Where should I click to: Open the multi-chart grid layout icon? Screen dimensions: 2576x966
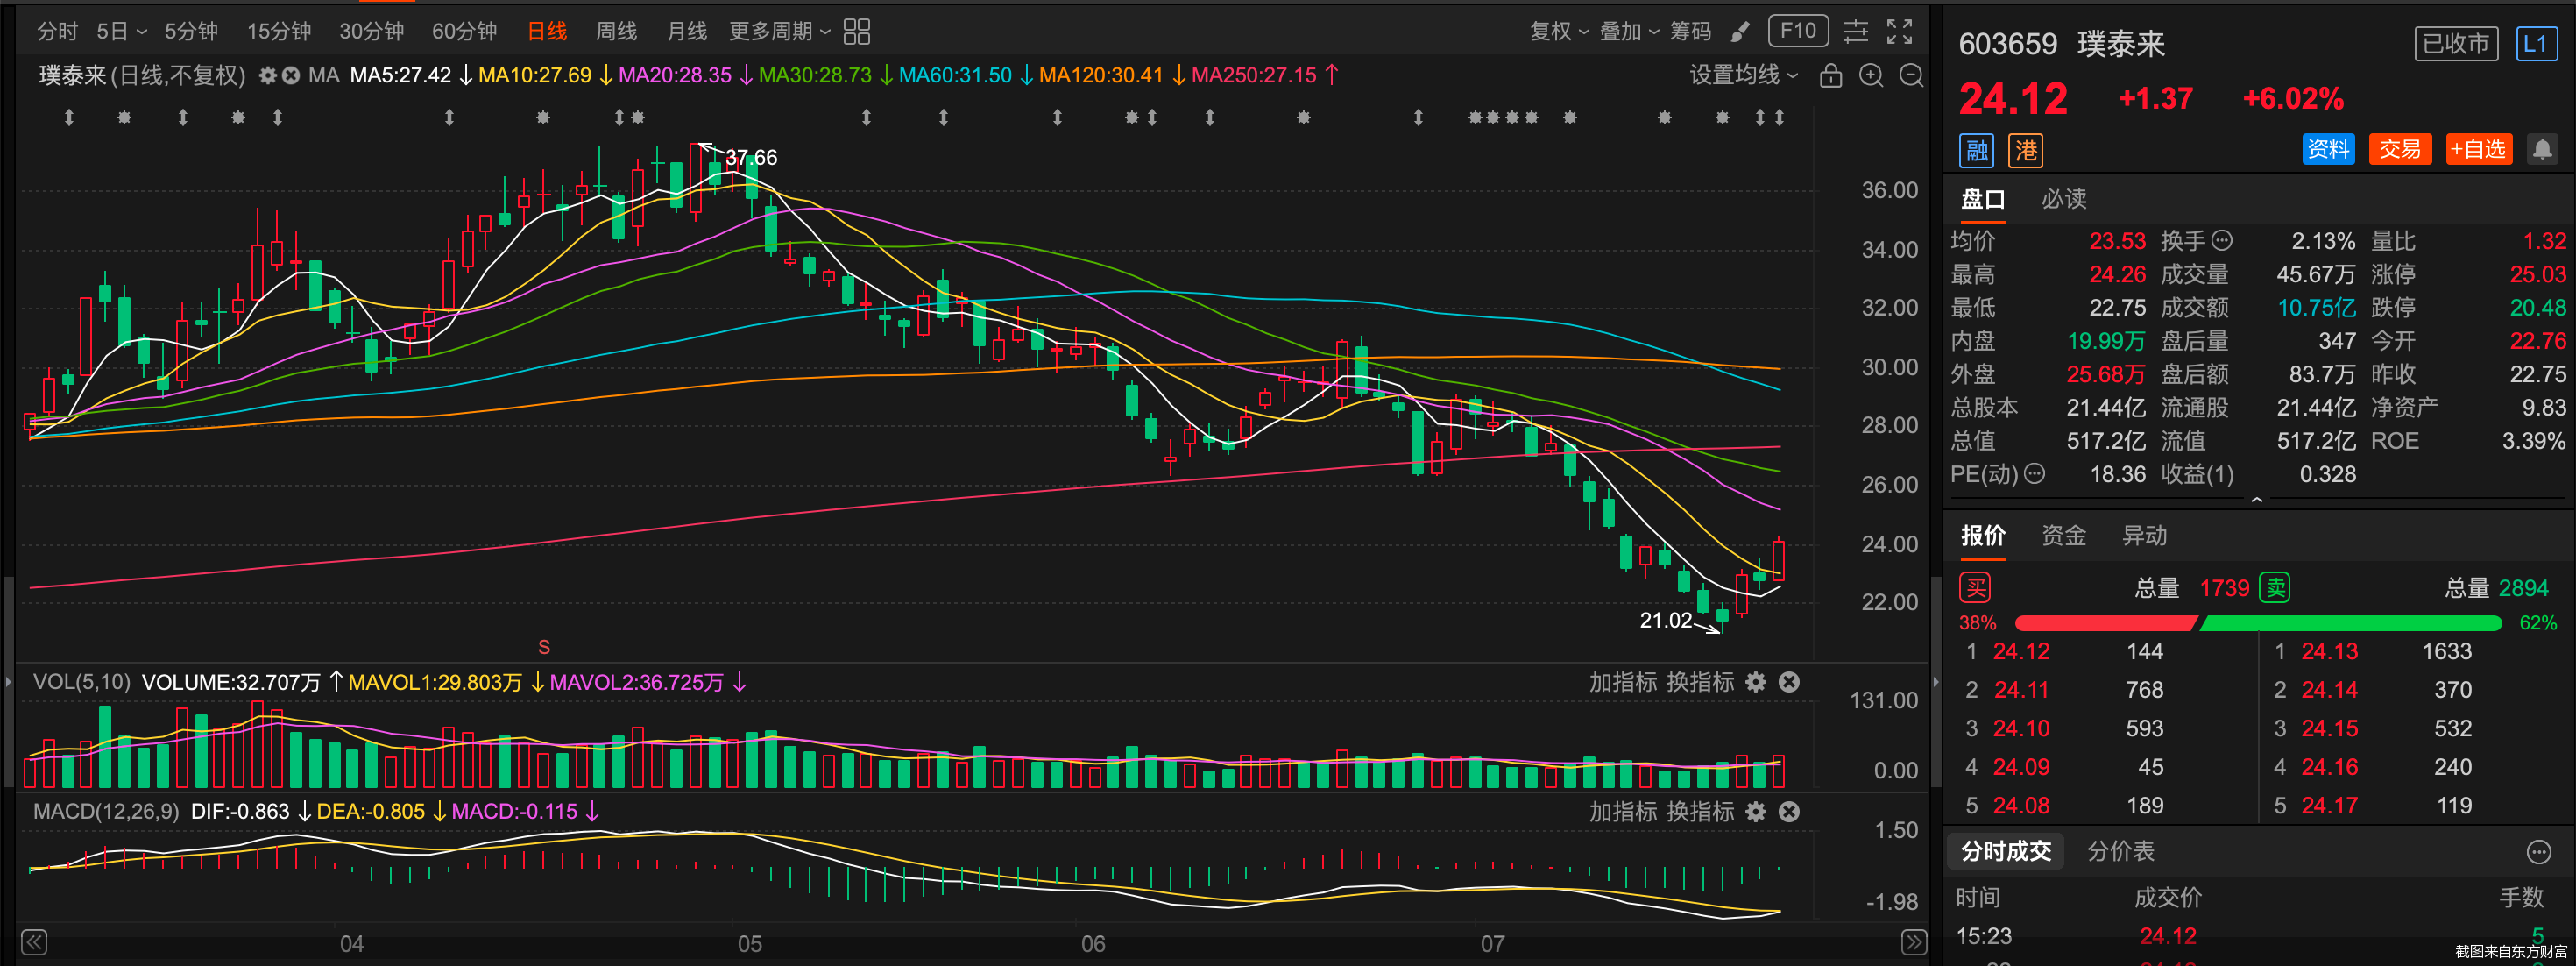[x=856, y=32]
